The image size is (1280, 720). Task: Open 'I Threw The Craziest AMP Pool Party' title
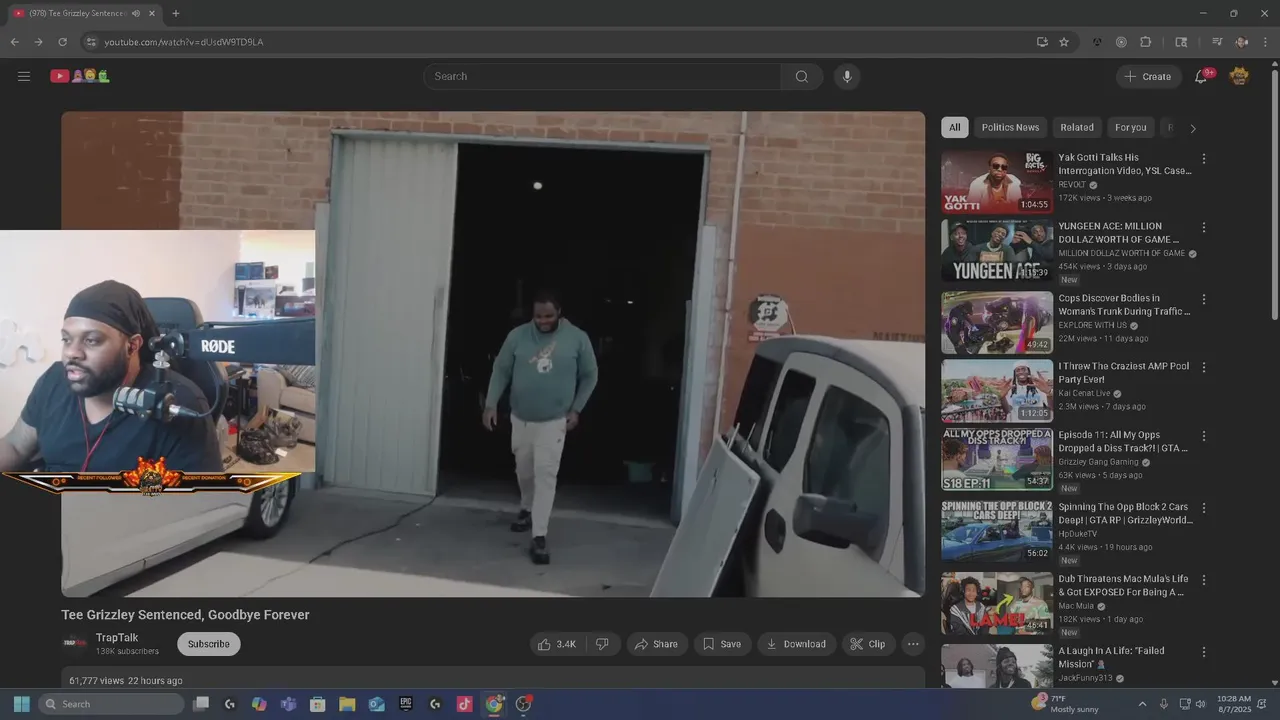[x=1124, y=373]
